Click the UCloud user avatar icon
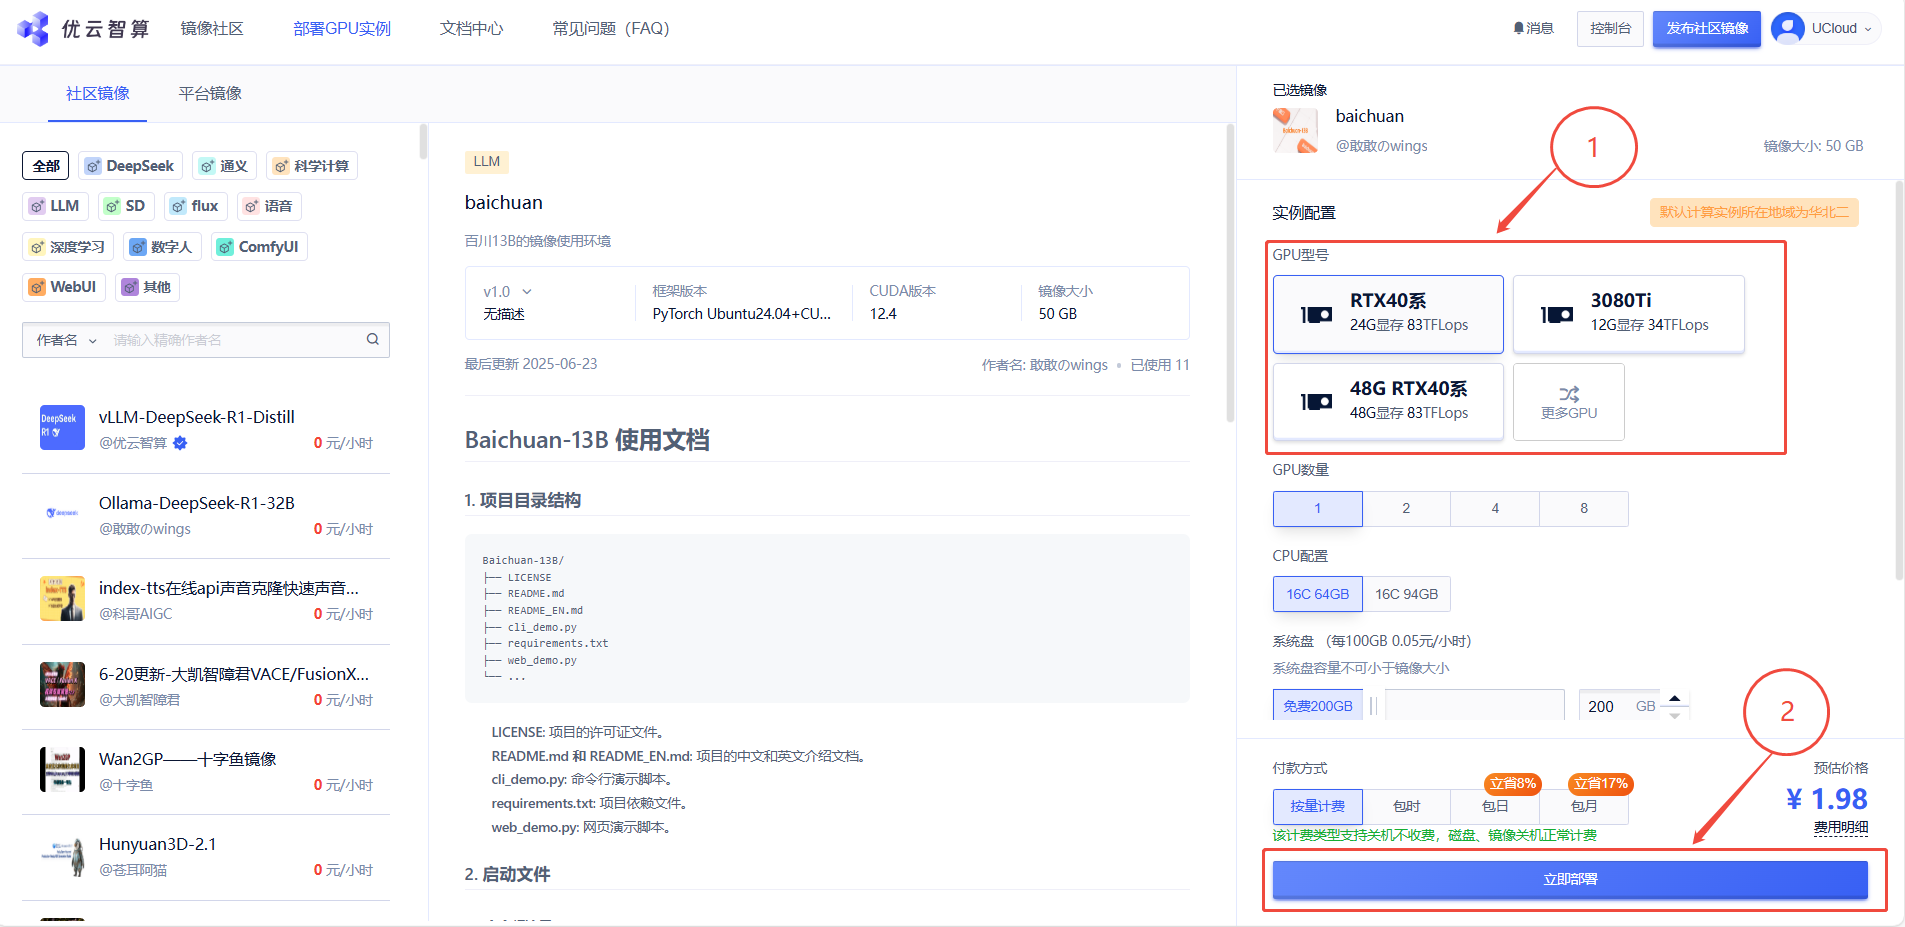 1788,28
